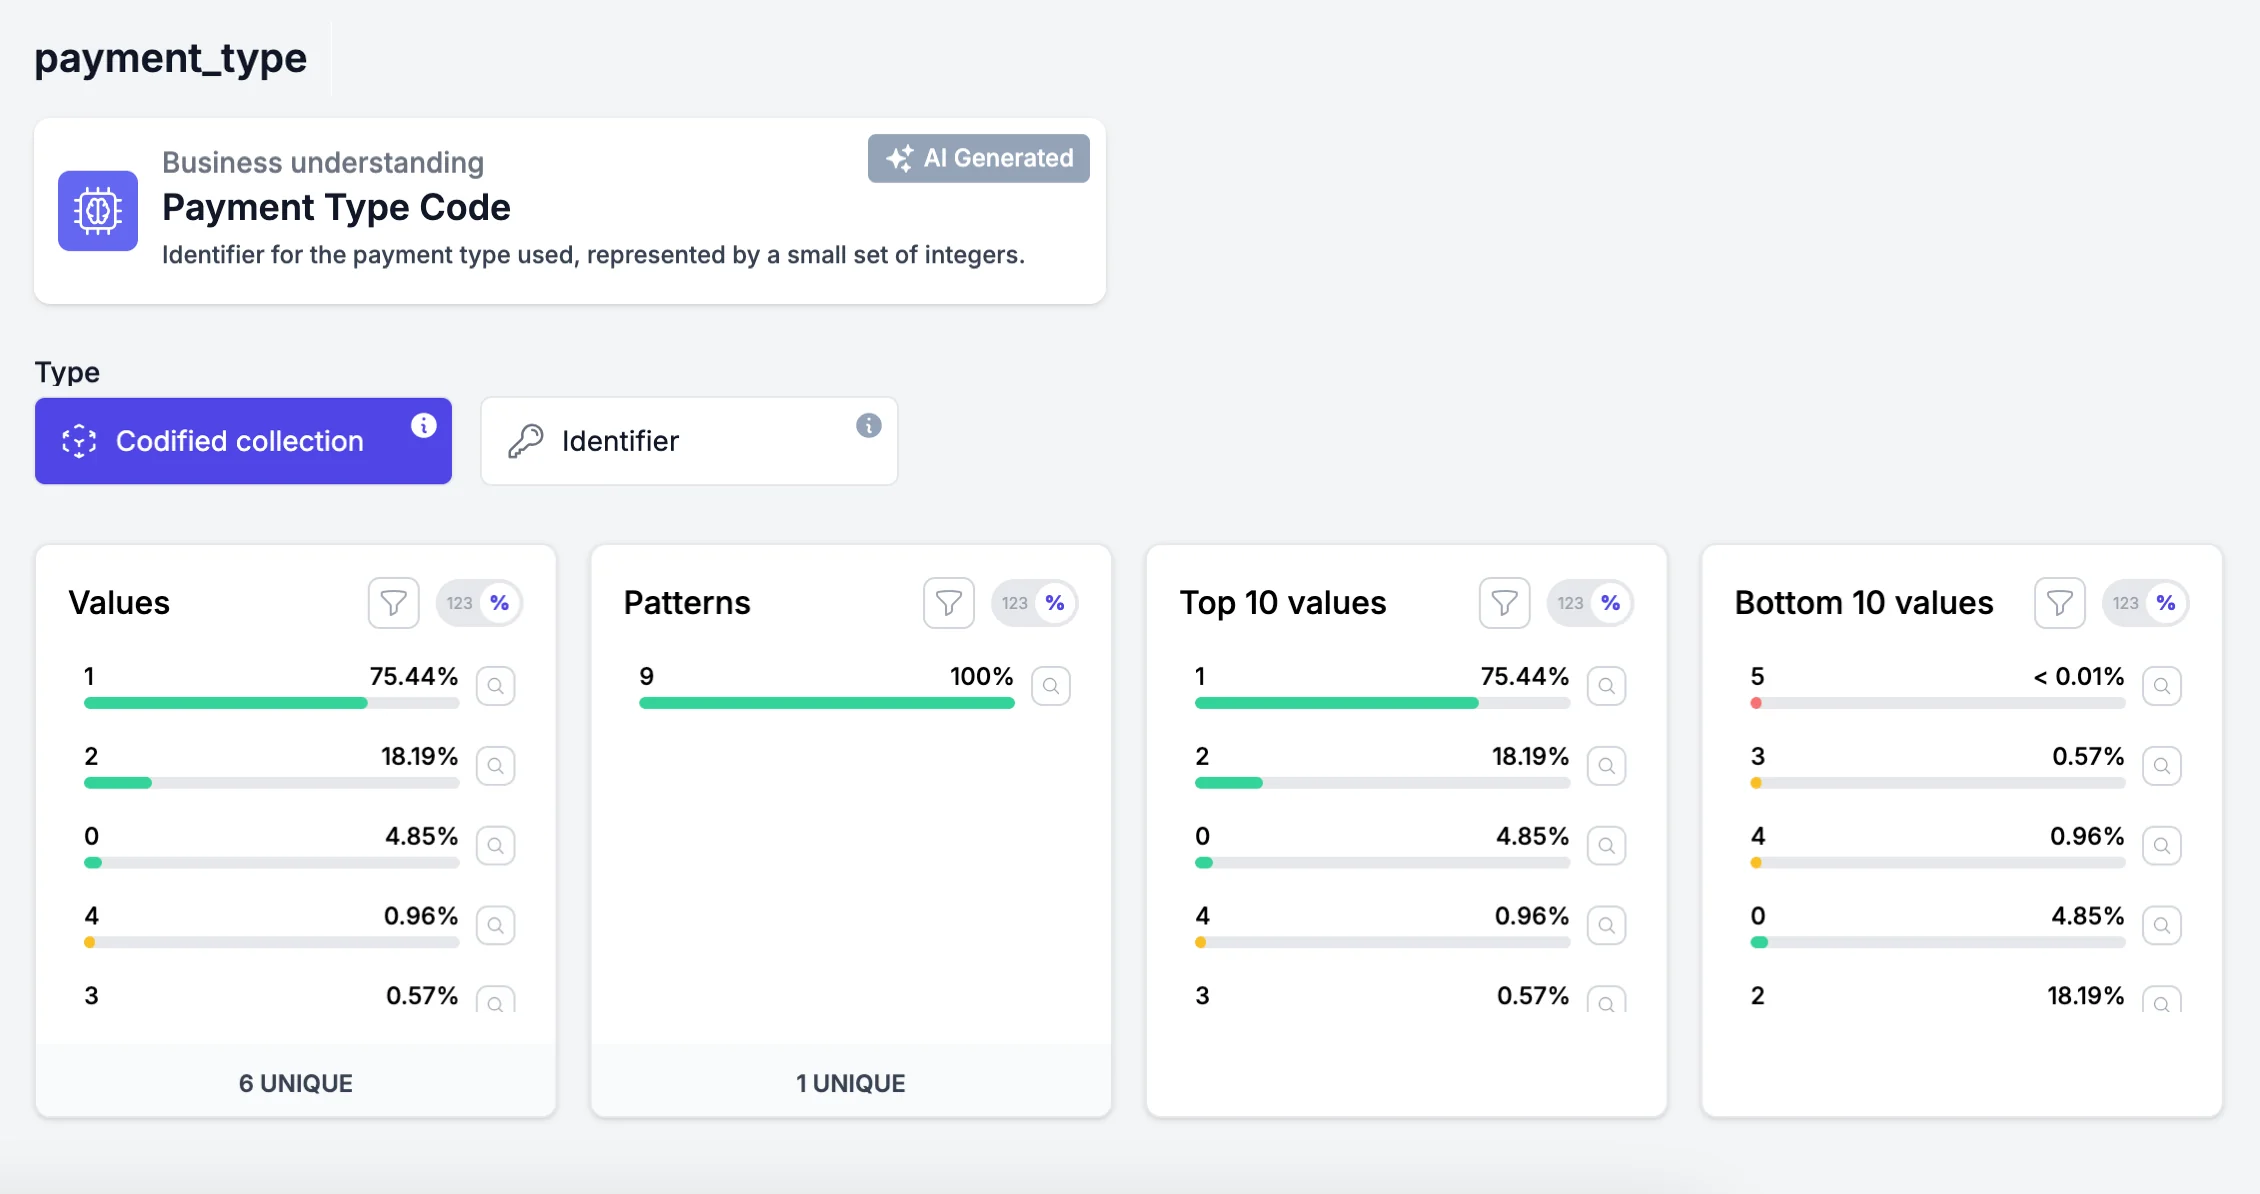Select the Codified collection type
This screenshot has width=2260, height=1194.
pyautogui.click(x=242, y=440)
